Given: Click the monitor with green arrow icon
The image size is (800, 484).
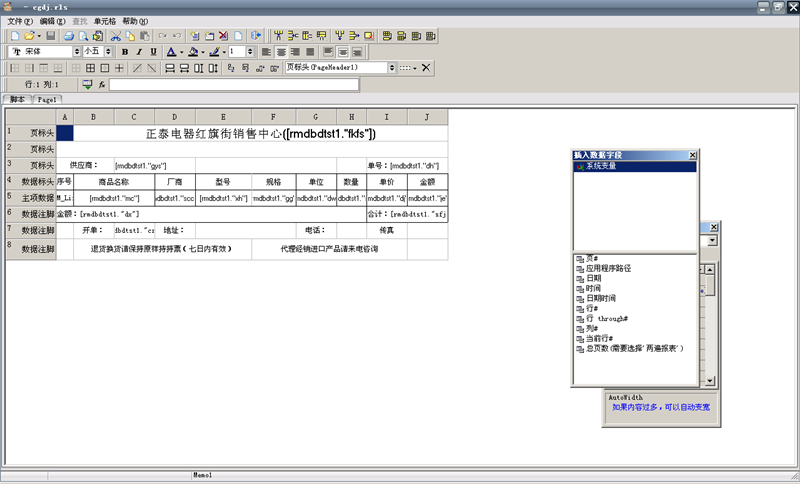Looking at the screenshot, I should coord(87,85).
